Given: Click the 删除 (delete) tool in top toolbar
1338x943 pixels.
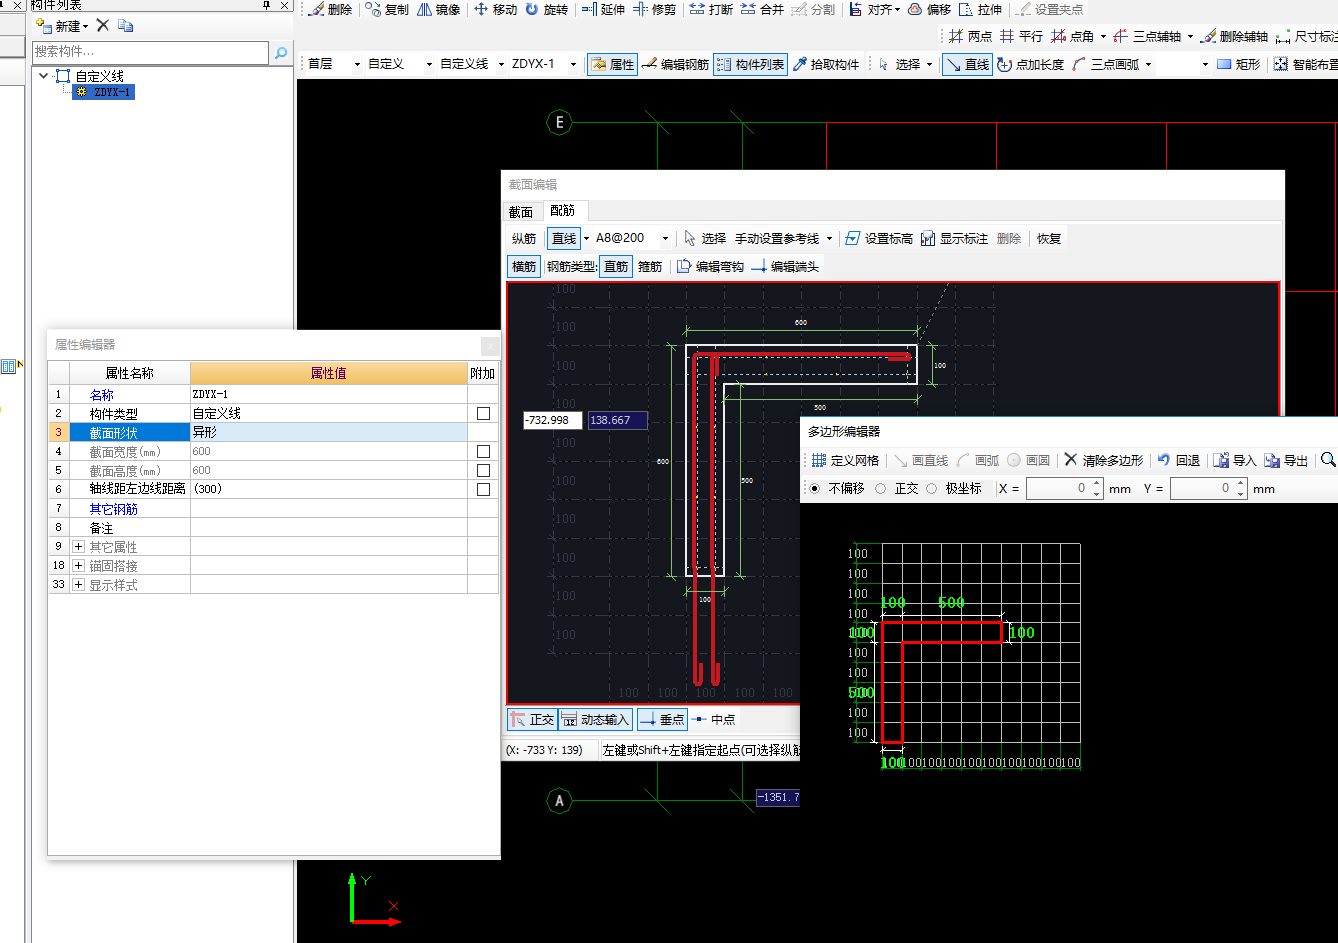Looking at the screenshot, I should (330, 9).
